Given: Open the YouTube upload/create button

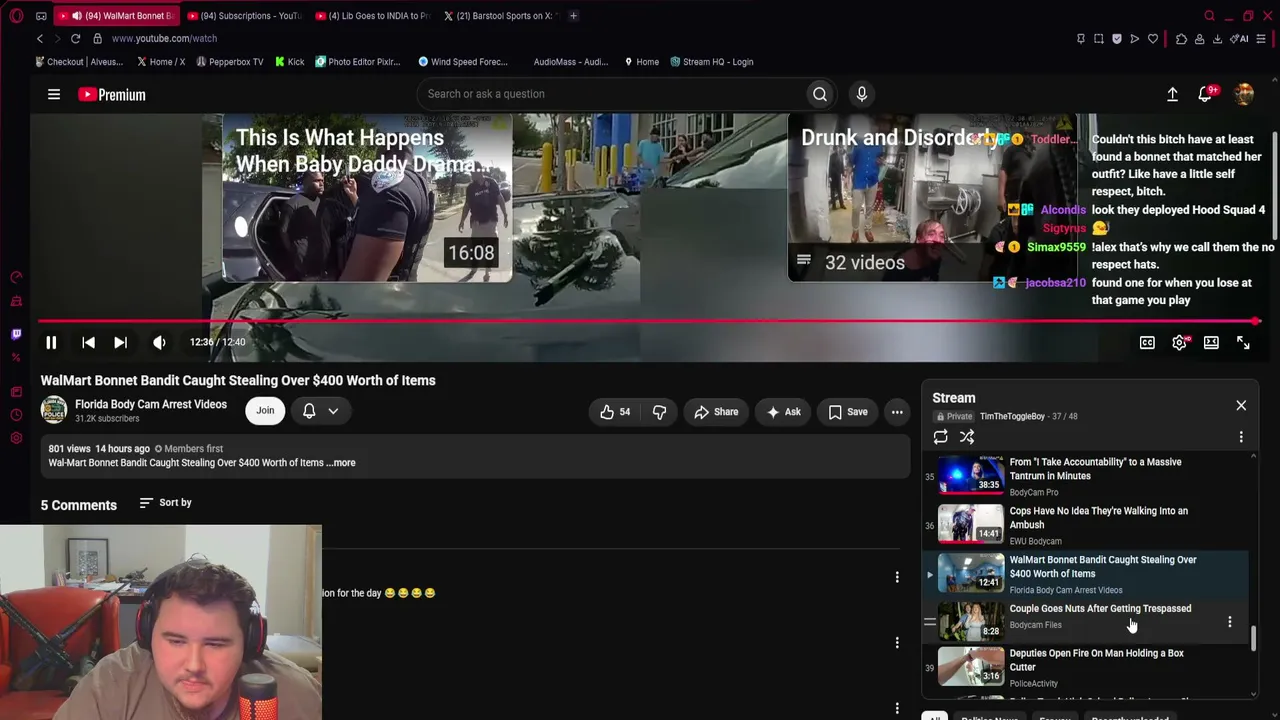Looking at the screenshot, I should (x=1172, y=94).
